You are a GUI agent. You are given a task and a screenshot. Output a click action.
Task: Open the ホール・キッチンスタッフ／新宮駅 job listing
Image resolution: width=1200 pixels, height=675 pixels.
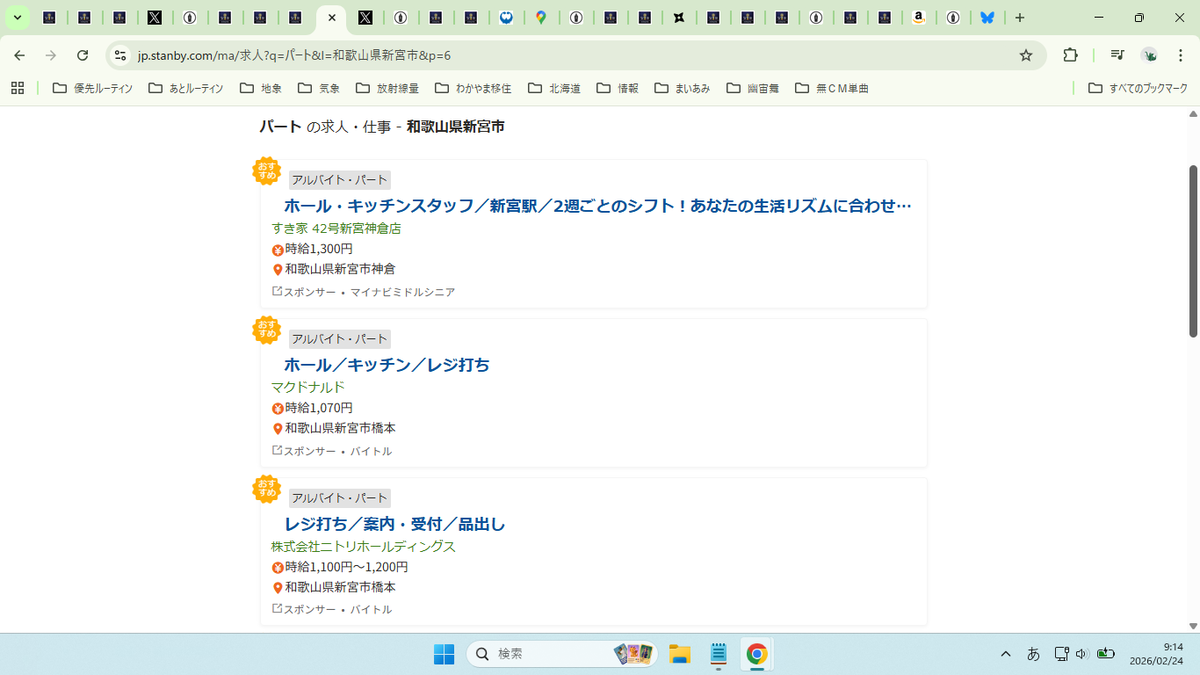tap(598, 206)
